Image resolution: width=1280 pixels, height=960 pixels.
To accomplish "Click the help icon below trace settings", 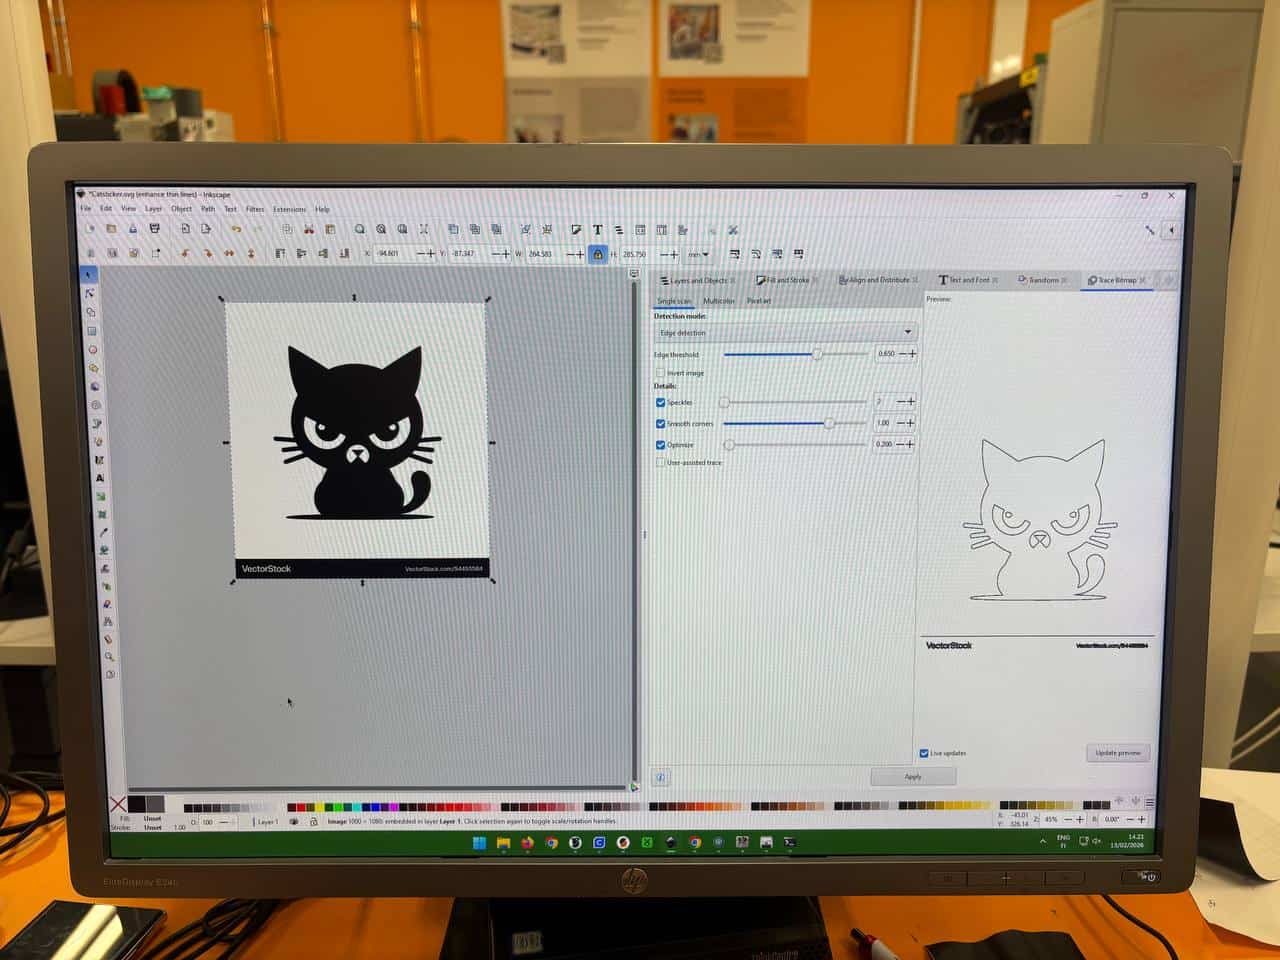I will (660, 777).
